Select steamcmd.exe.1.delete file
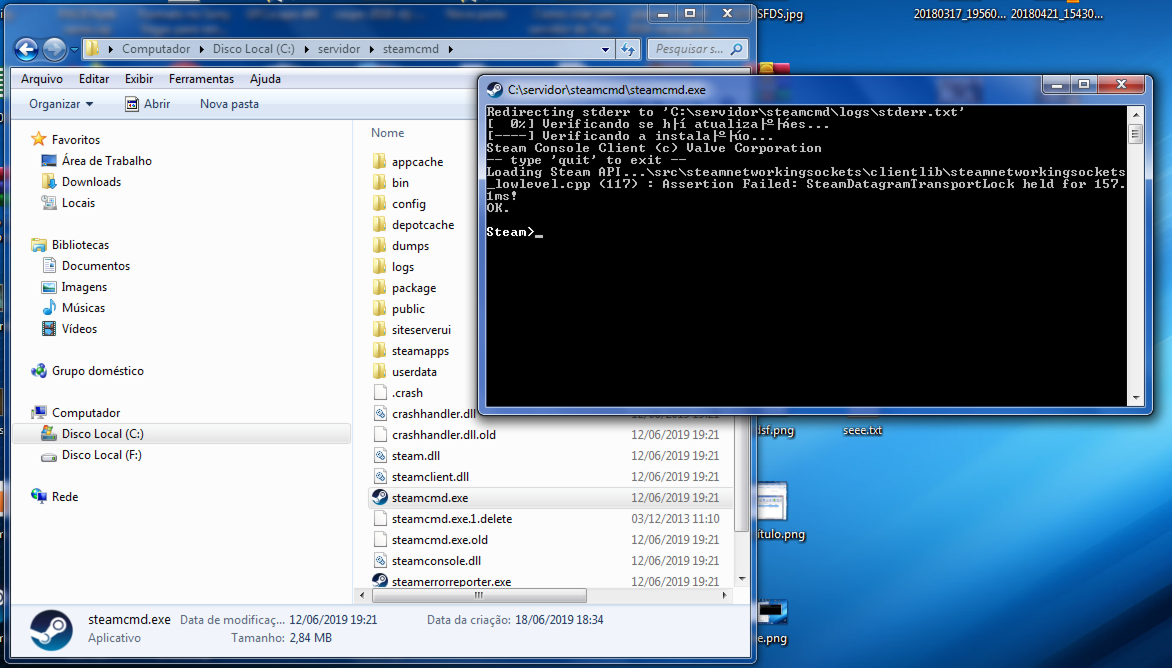This screenshot has width=1172, height=668. pyautogui.click(x=451, y=518)
